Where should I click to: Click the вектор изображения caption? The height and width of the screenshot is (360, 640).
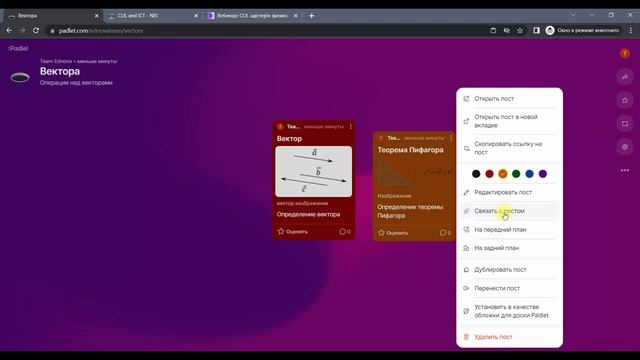point(302,203)
